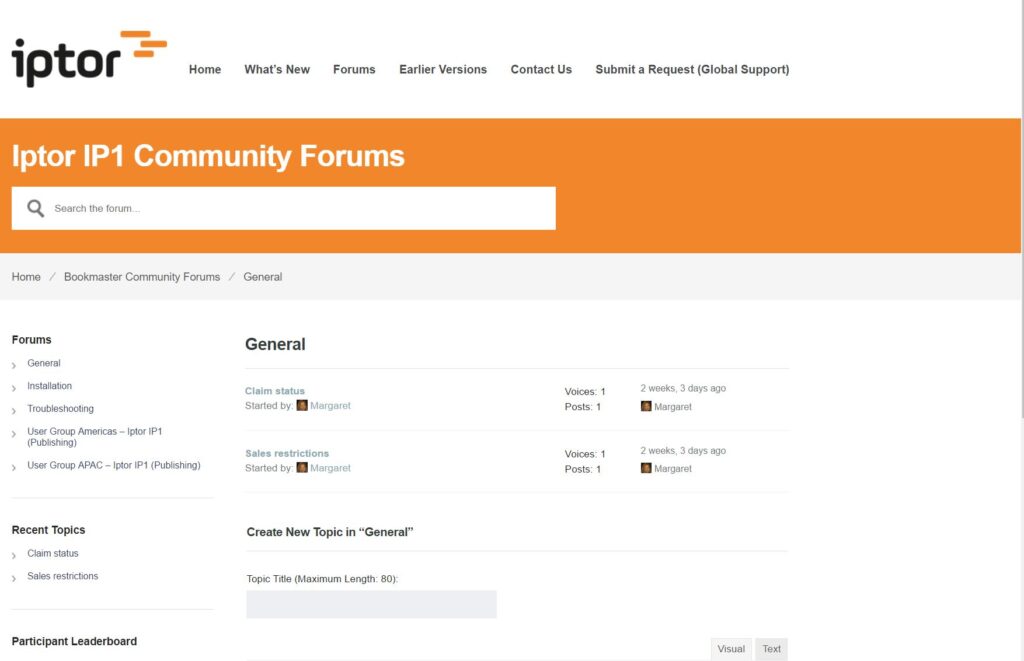Viewport: 1024px width, 661px height.
Task: Click the page vertical scrollbar
Action: click(1022, 209)
